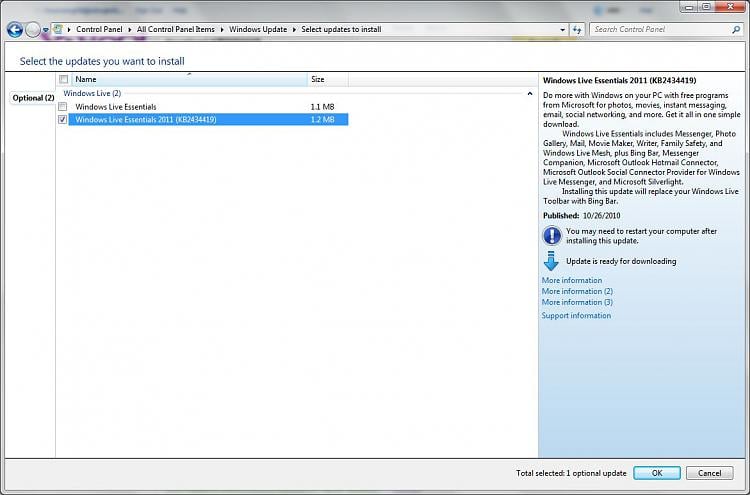Toggle the select-all checkbox in header
The height and width of the screenshot is (495, 750).
(63, 79)
